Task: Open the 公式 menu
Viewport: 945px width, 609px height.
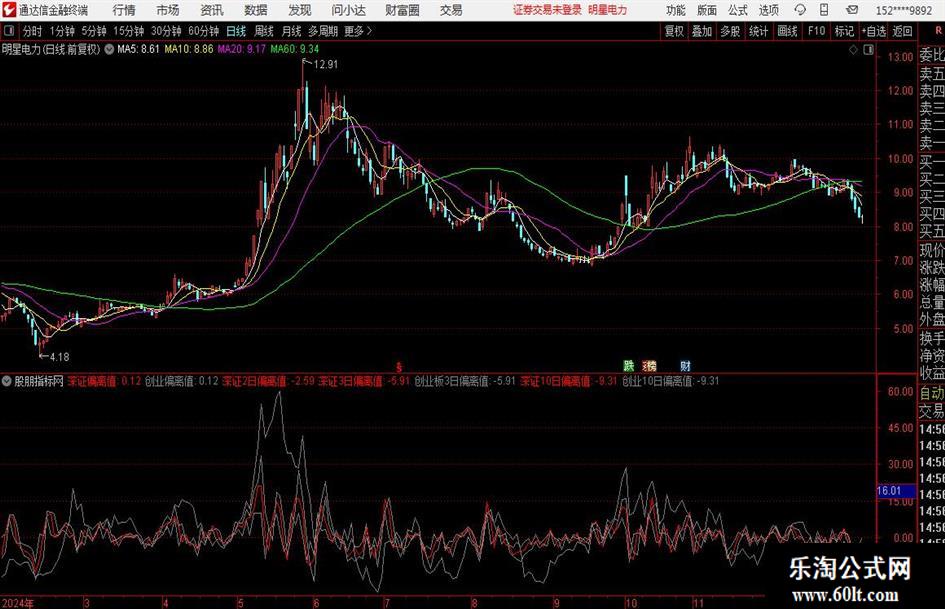Action: coord(738,10)
